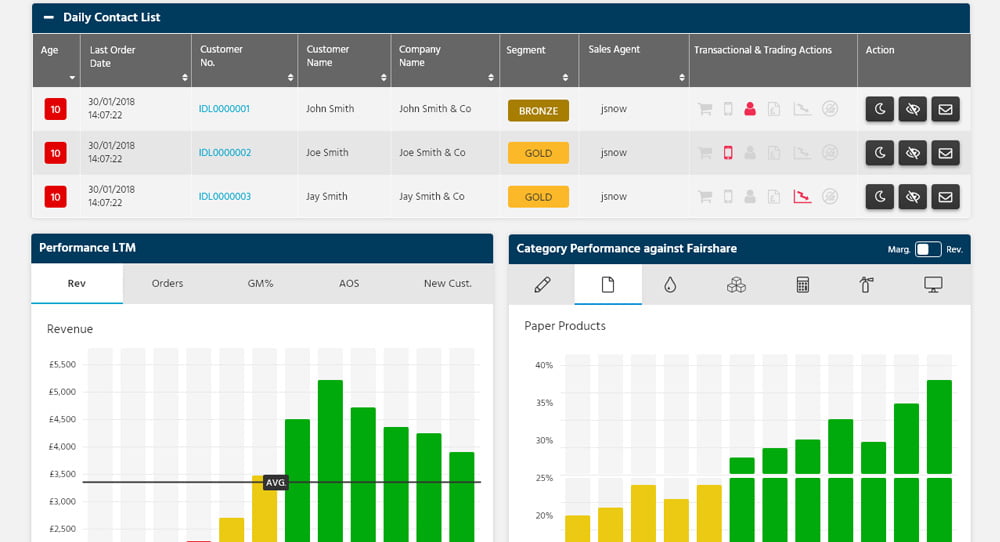Select the stacked boxes category icon

[736, 285]
